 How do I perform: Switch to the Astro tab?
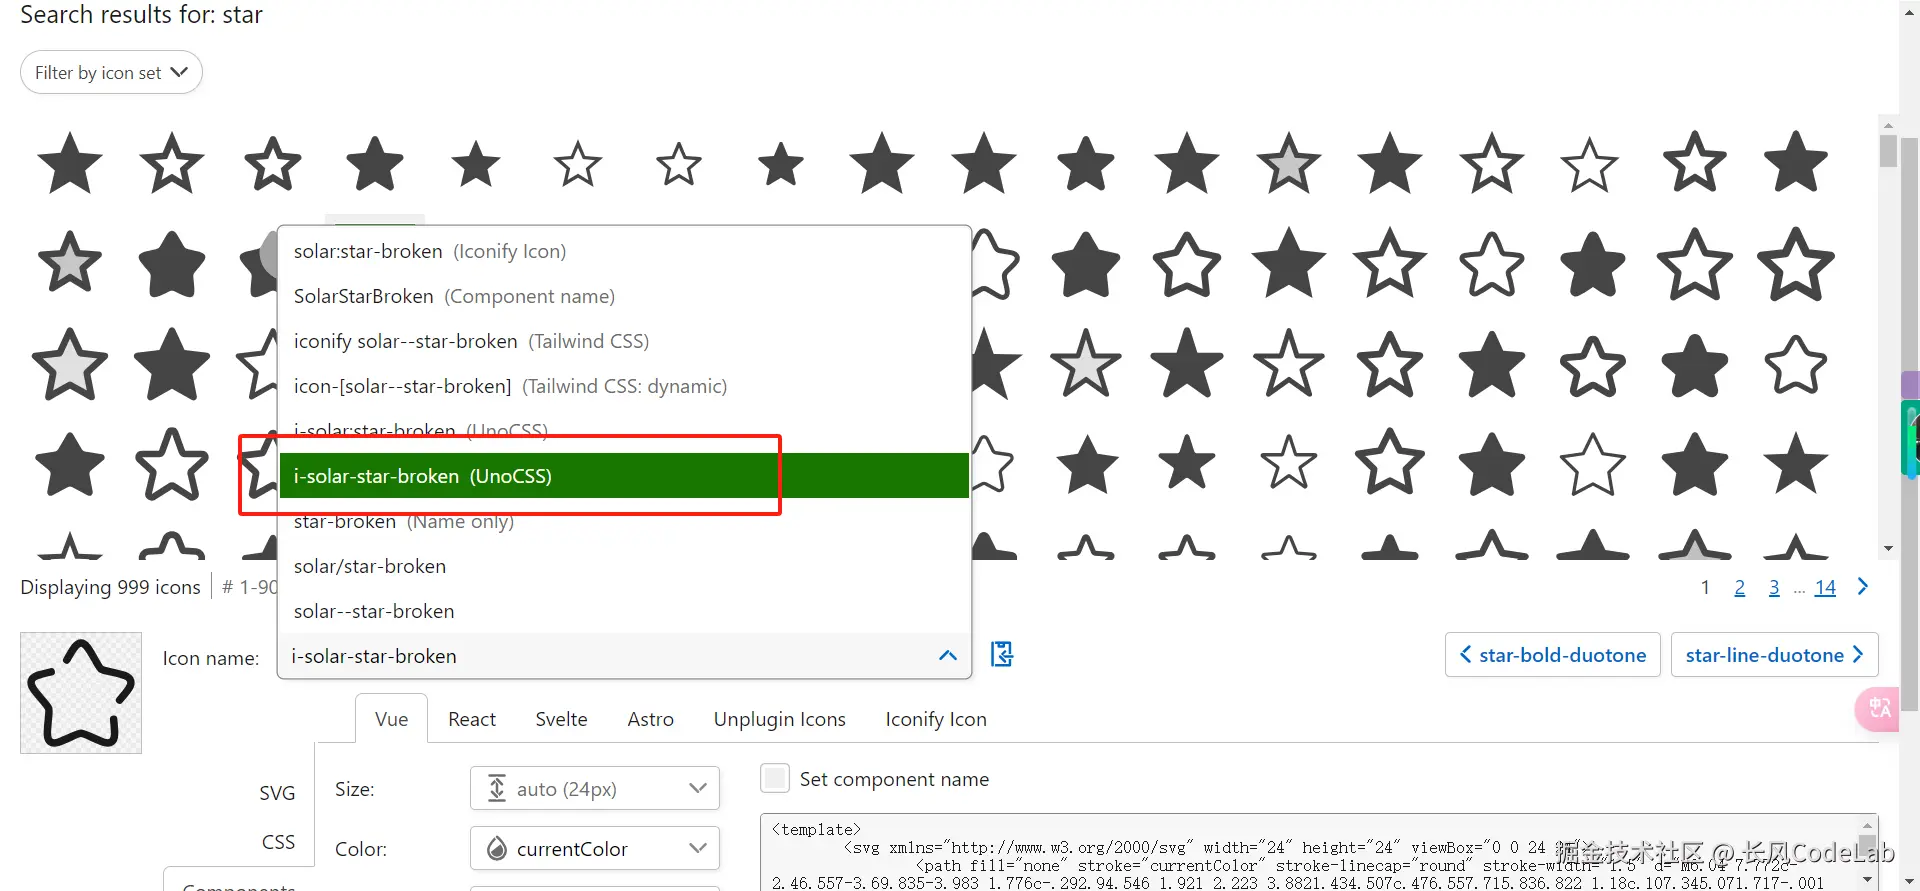(650, 719)
